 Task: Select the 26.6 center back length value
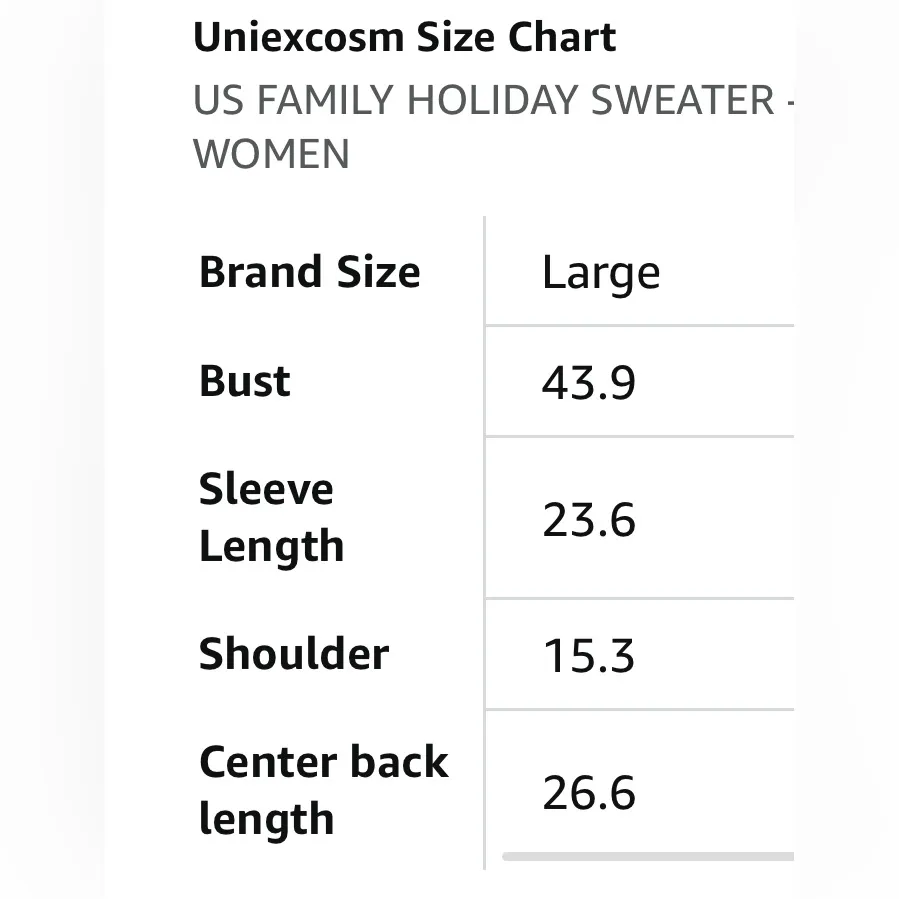pos(589,793)
